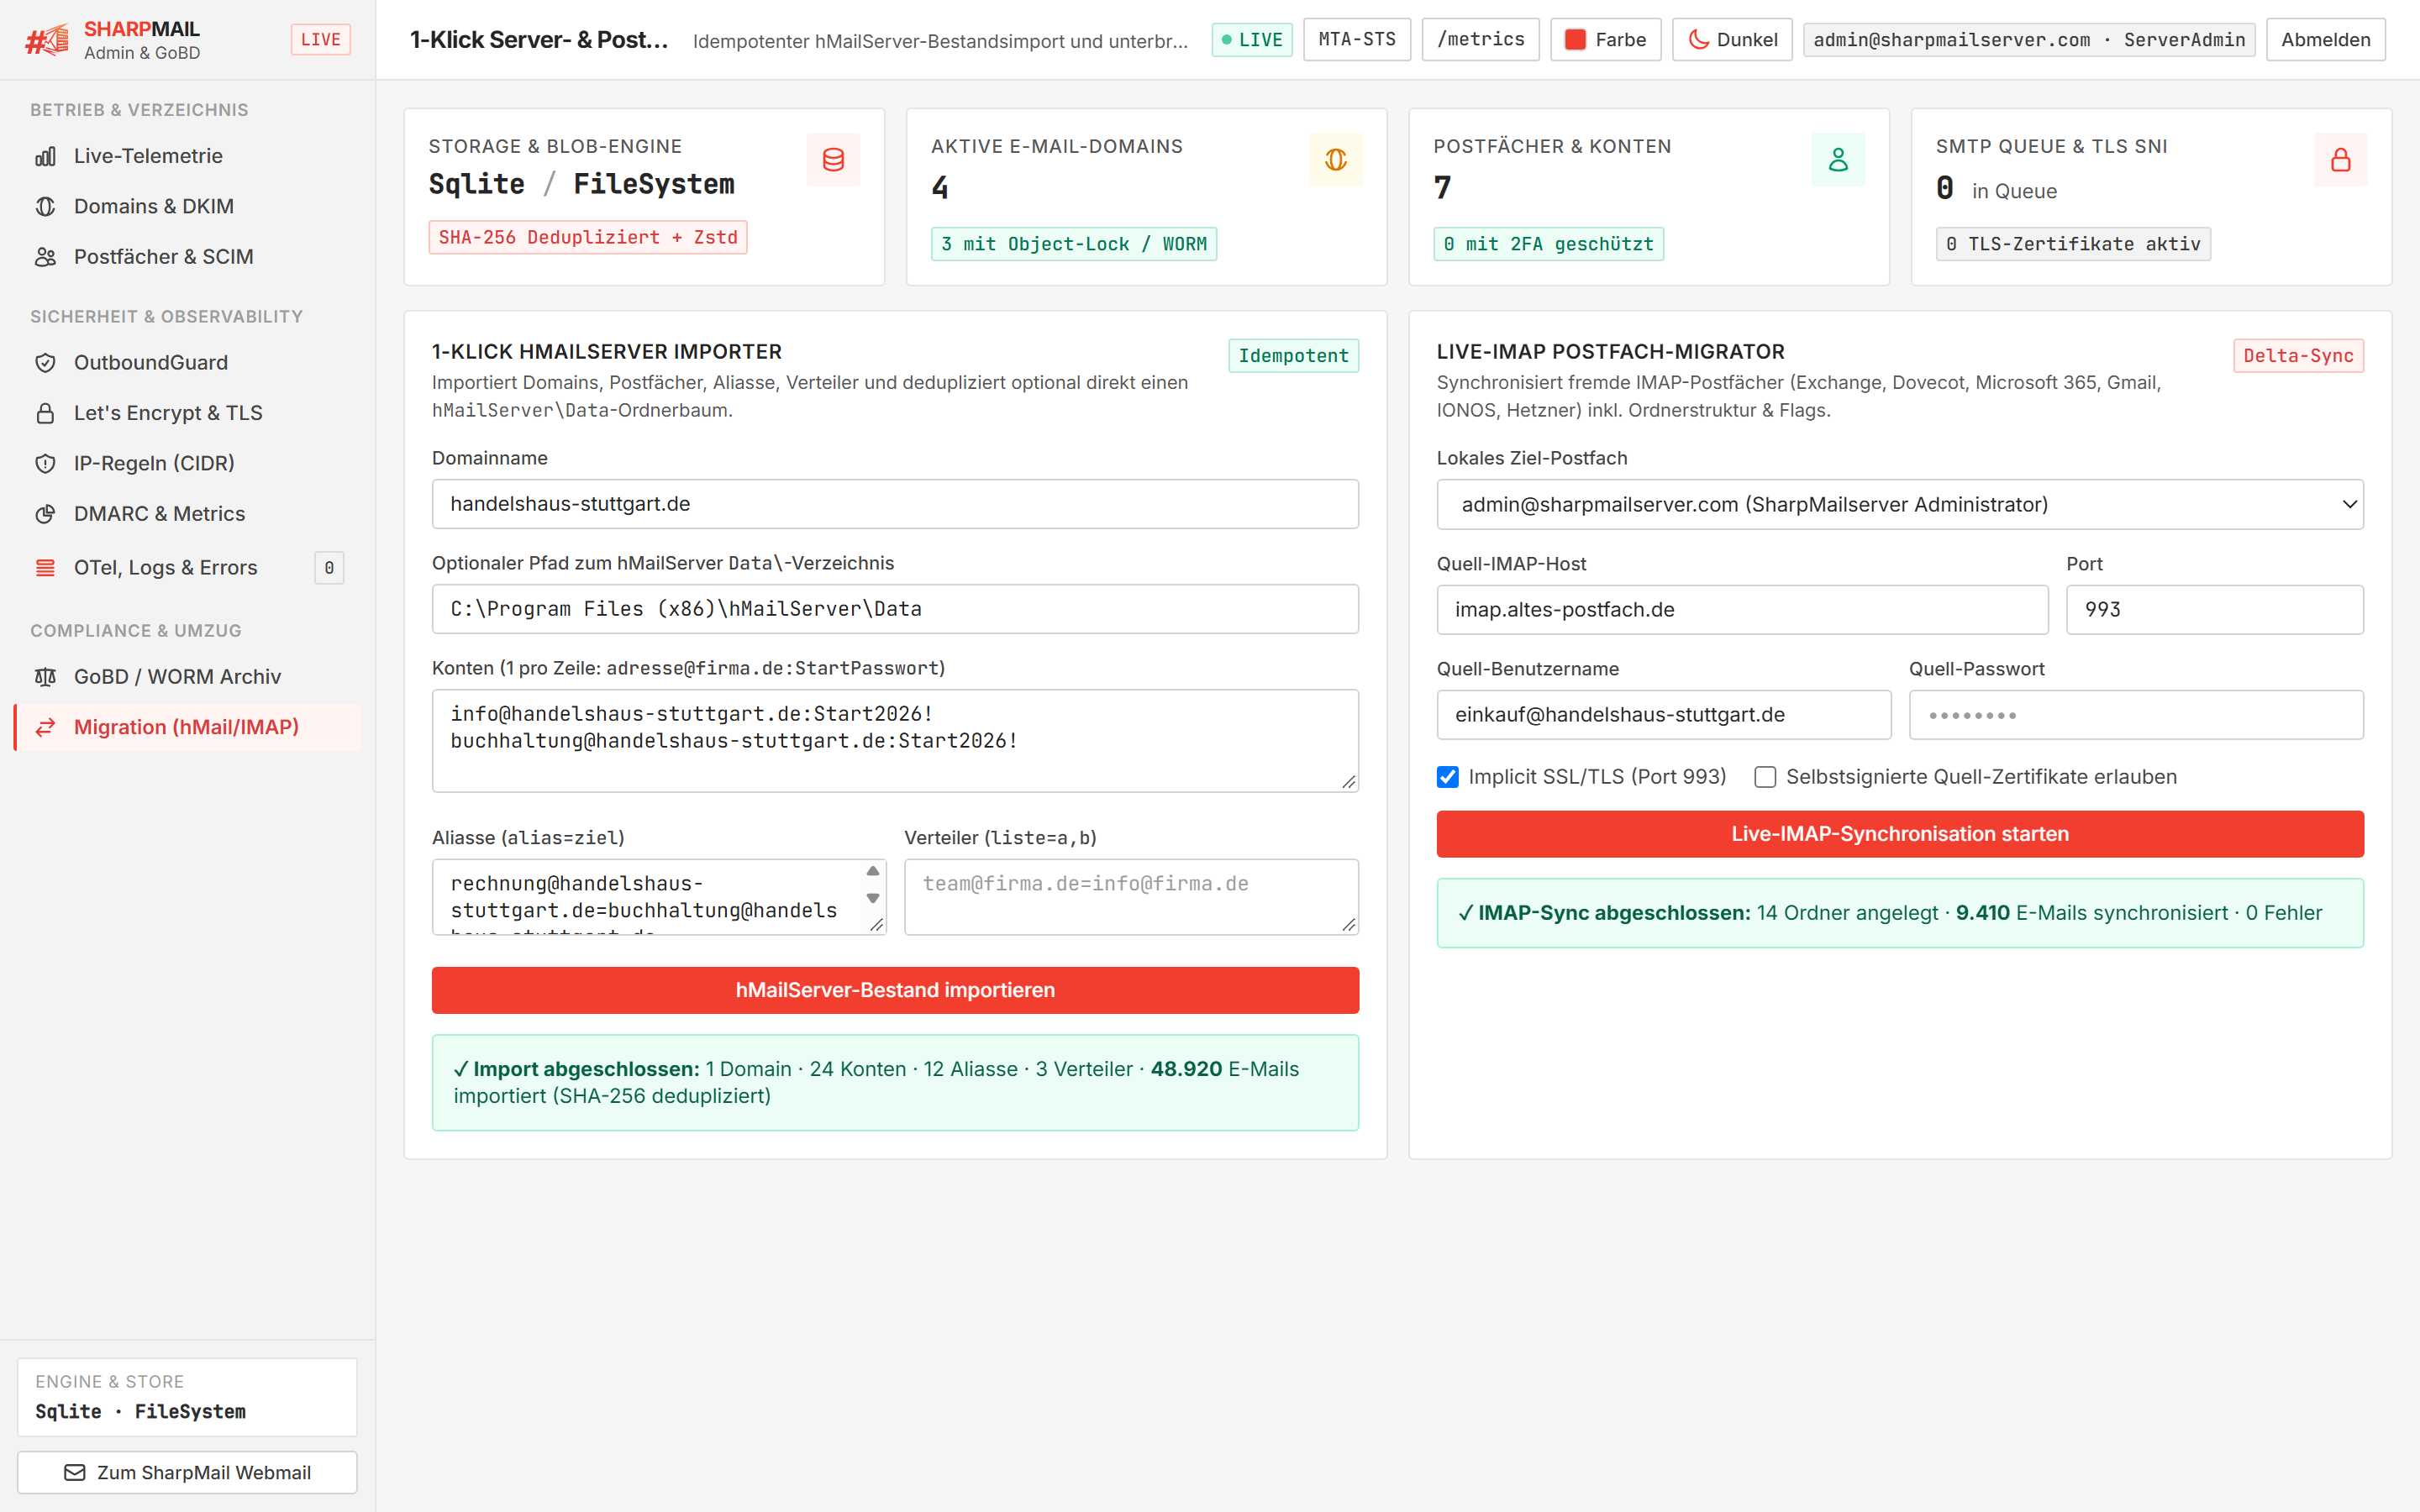The width and height of the screenshot is (2420, 1512).
Task: Click the GoBD / WORM Archiv scales icon
Action: pyautogui.click(x=45, y=677)
